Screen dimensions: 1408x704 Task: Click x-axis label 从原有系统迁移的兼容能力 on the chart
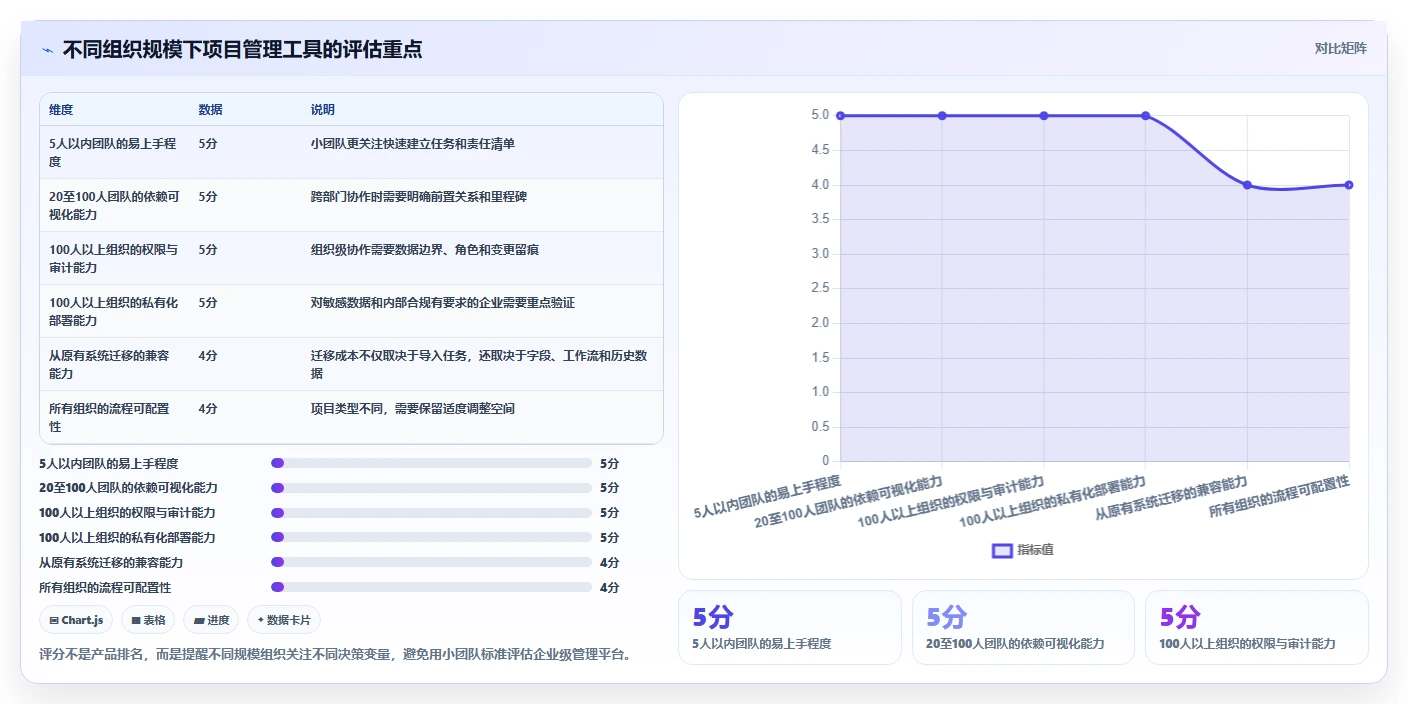[x=1170, y=498]
